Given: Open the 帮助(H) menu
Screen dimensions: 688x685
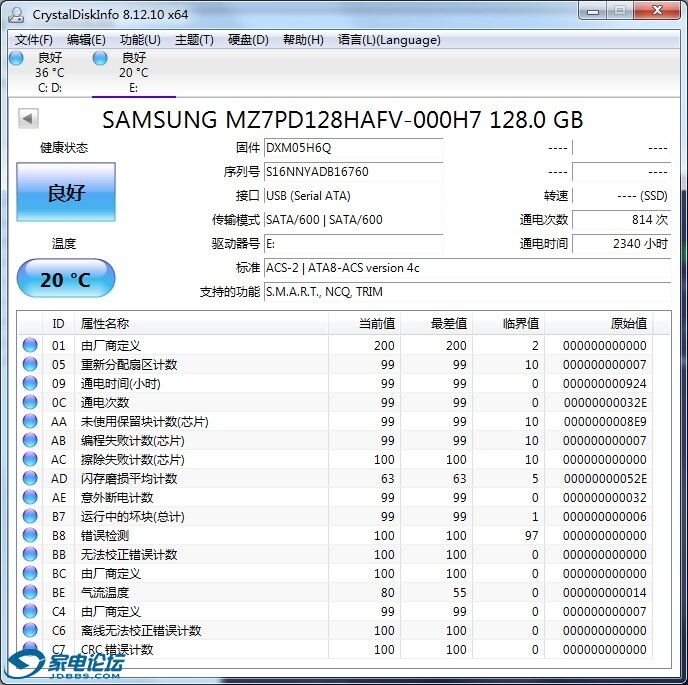Looking at the screenshot, I should [303, 40].
